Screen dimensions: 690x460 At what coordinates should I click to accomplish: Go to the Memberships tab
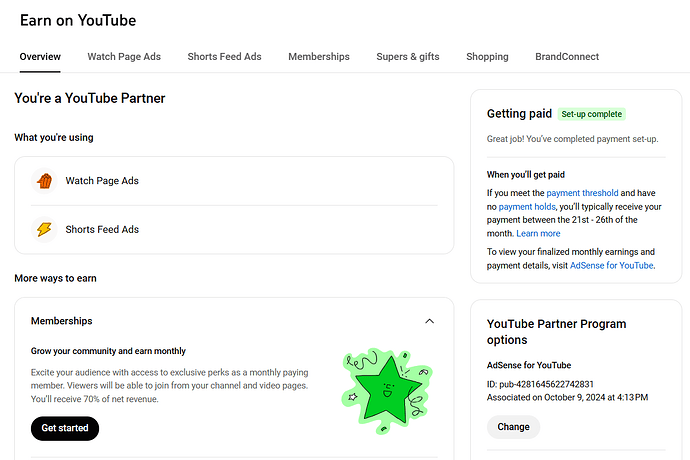tap(319, 57)
